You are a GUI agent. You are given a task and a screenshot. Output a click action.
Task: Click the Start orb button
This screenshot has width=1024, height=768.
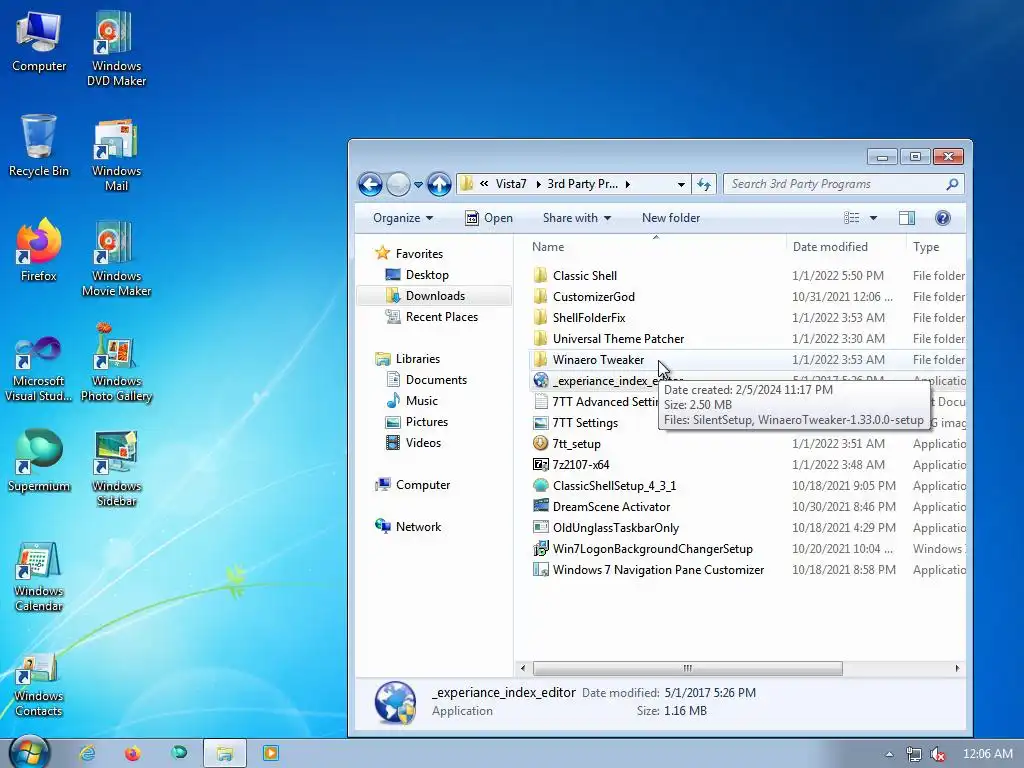pyautogui.click(x=29, y=752)
